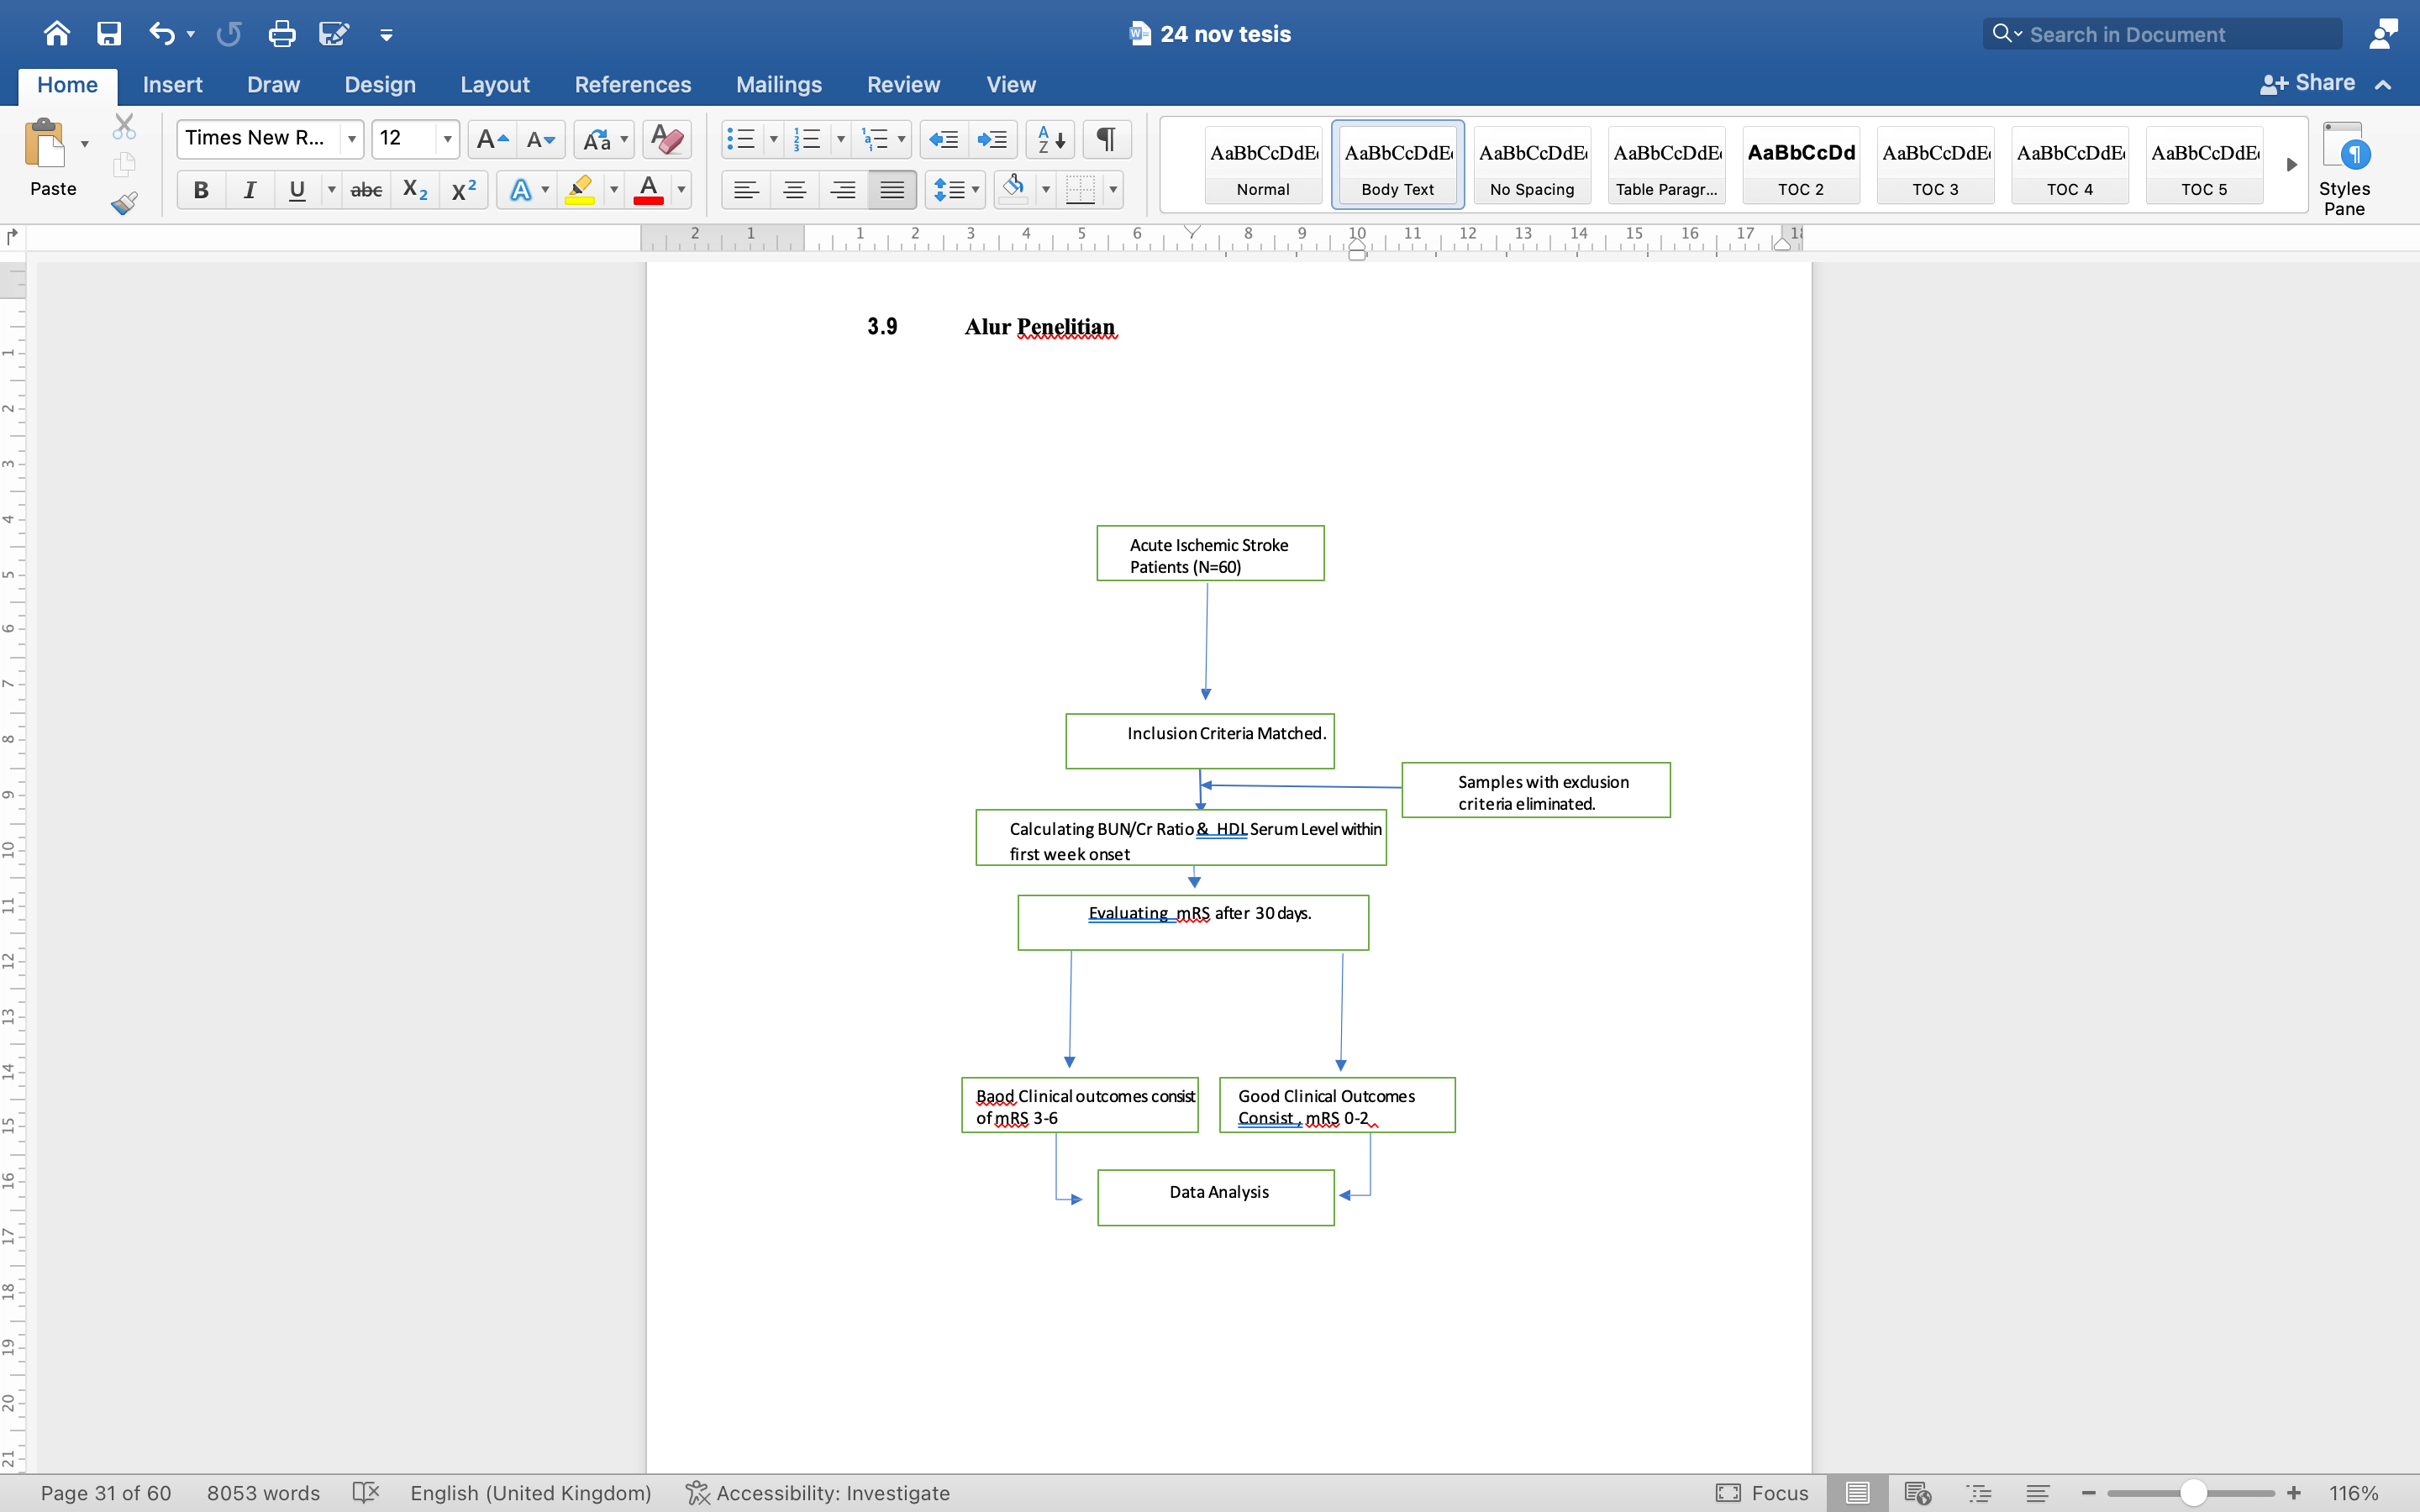Viewport: 2420px width, 1512px height.
Task: Open the Styles Pane
Action: [2344, 169]
